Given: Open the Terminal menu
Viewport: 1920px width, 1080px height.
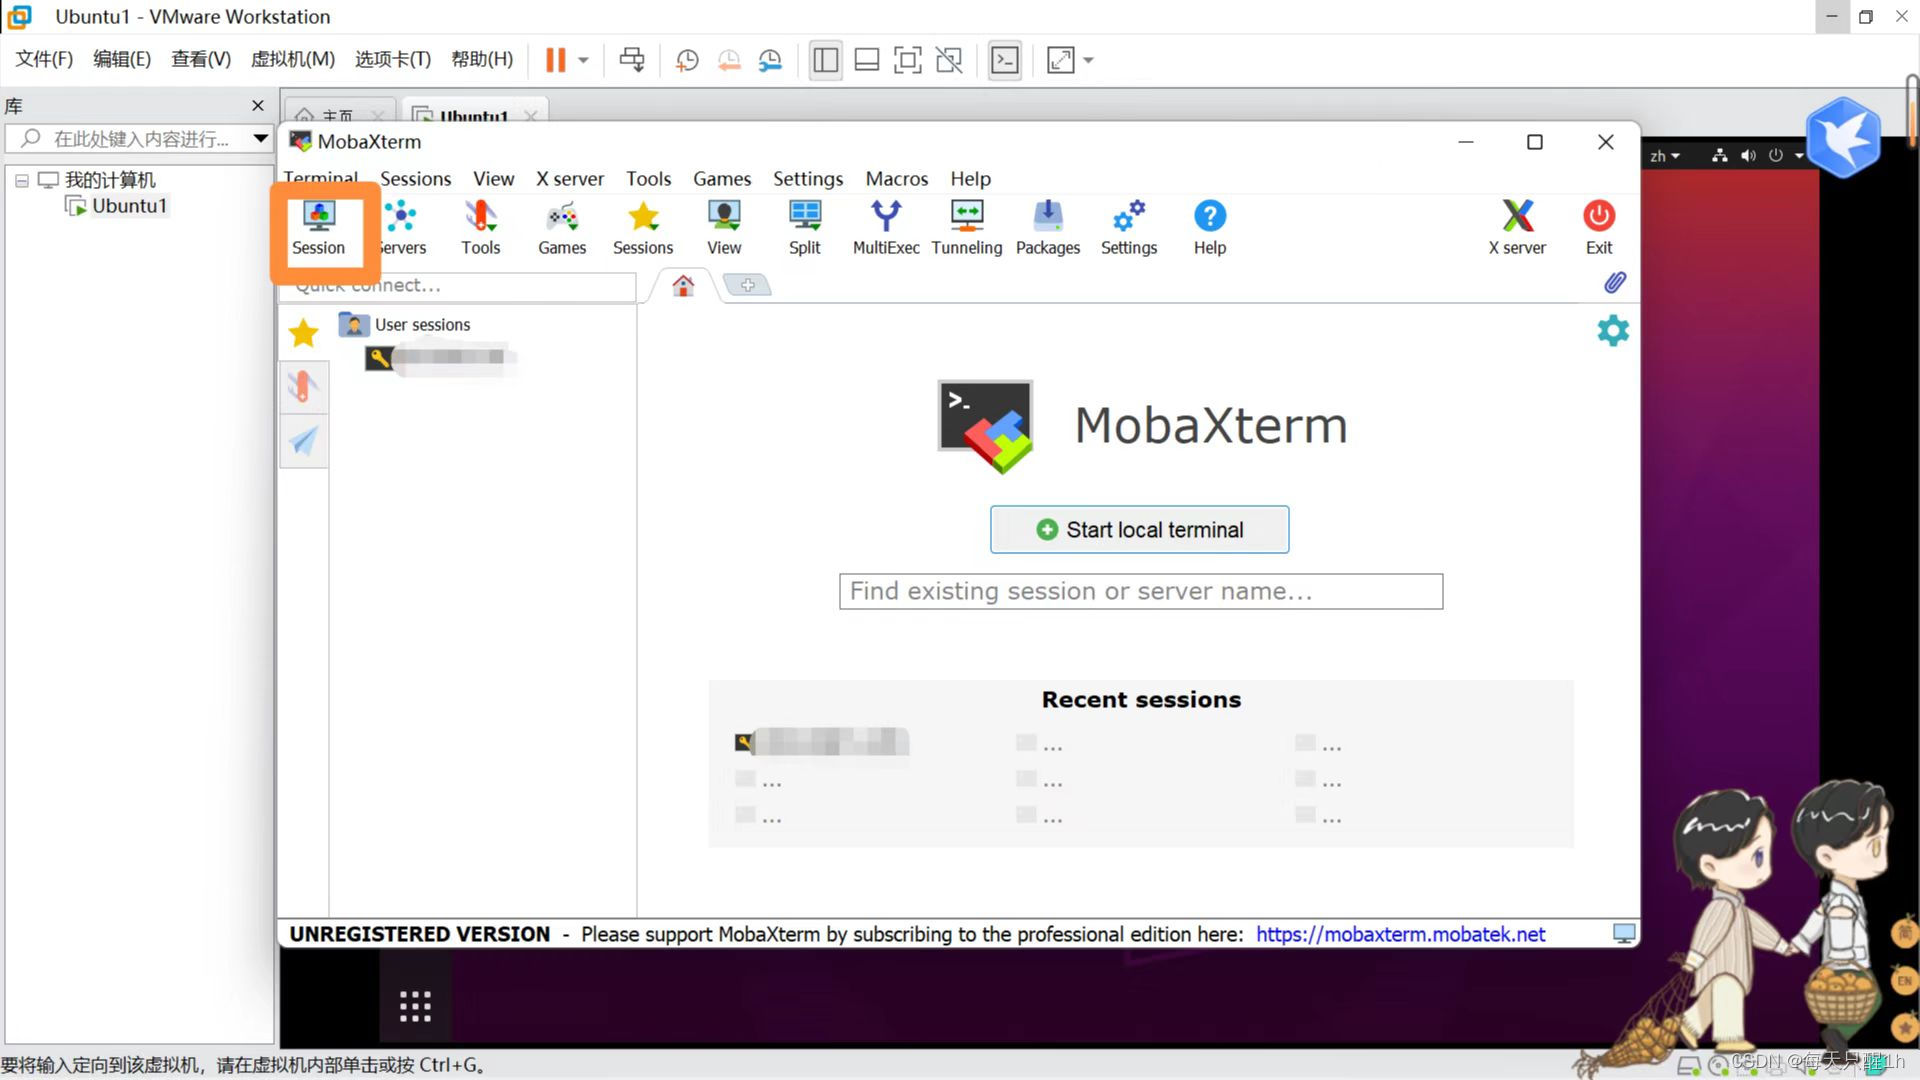Looking at the screenshot, I should point(320,178).
